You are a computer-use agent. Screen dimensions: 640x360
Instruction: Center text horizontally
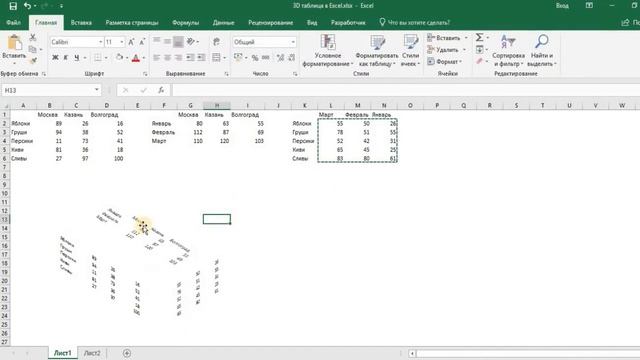[x=167, y=58]
